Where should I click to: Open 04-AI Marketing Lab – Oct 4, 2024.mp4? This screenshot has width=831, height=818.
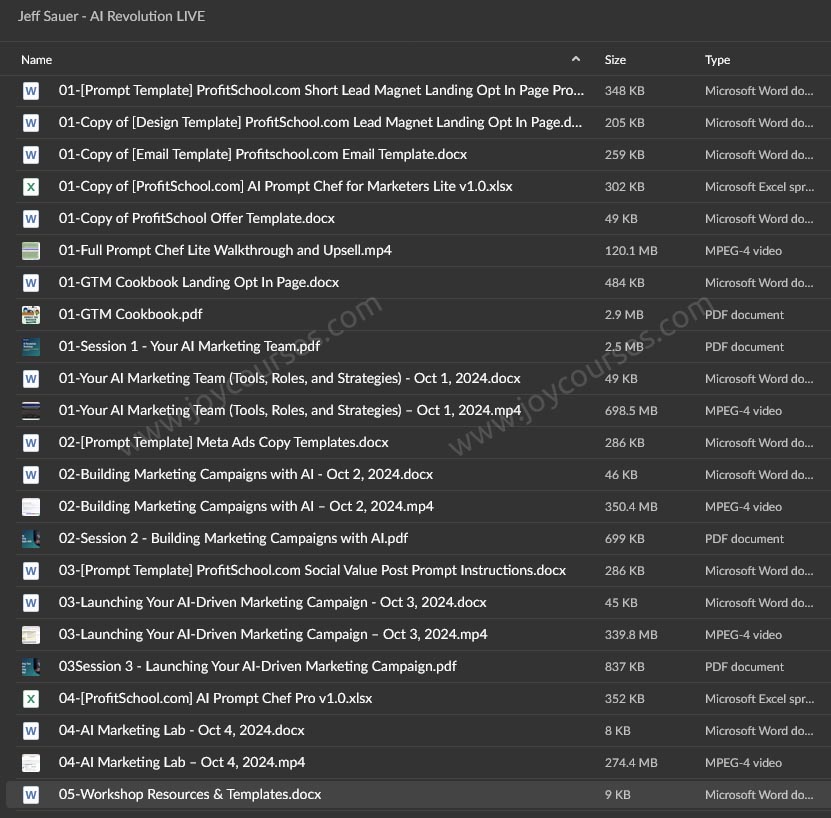pos(182,762)
